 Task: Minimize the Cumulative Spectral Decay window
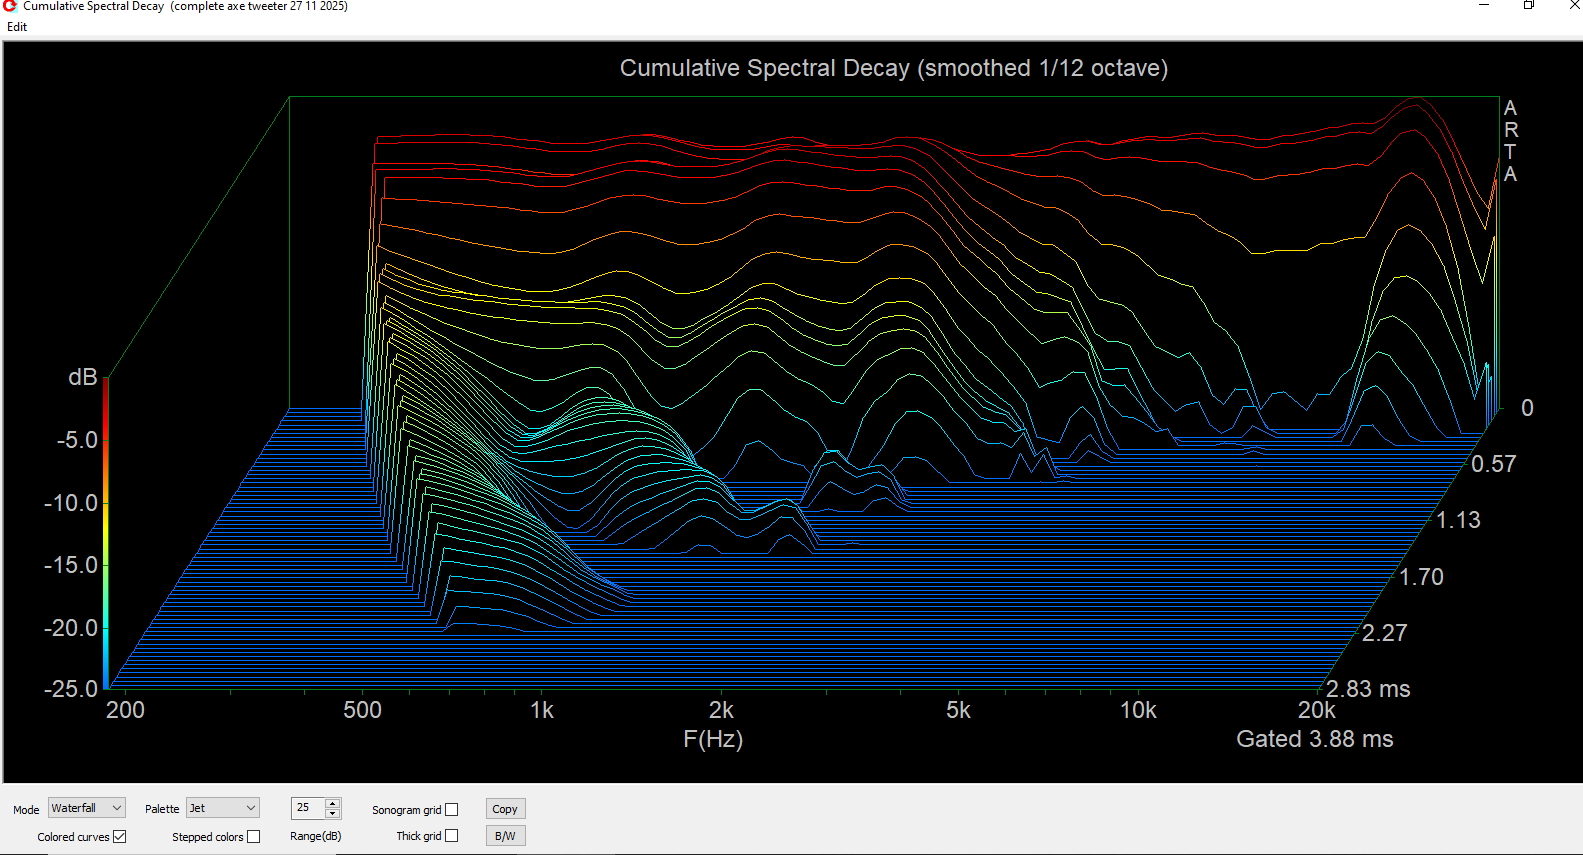1484,6
